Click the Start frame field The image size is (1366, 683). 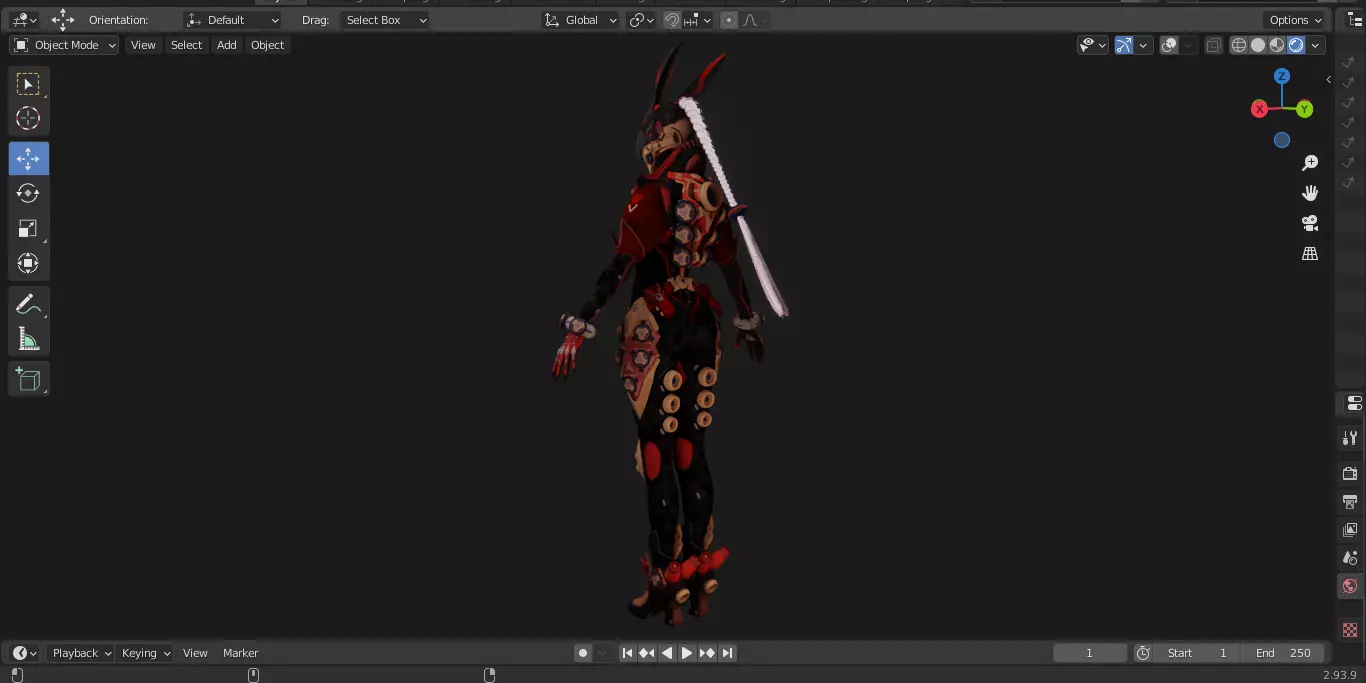(x=1198, y=653)
